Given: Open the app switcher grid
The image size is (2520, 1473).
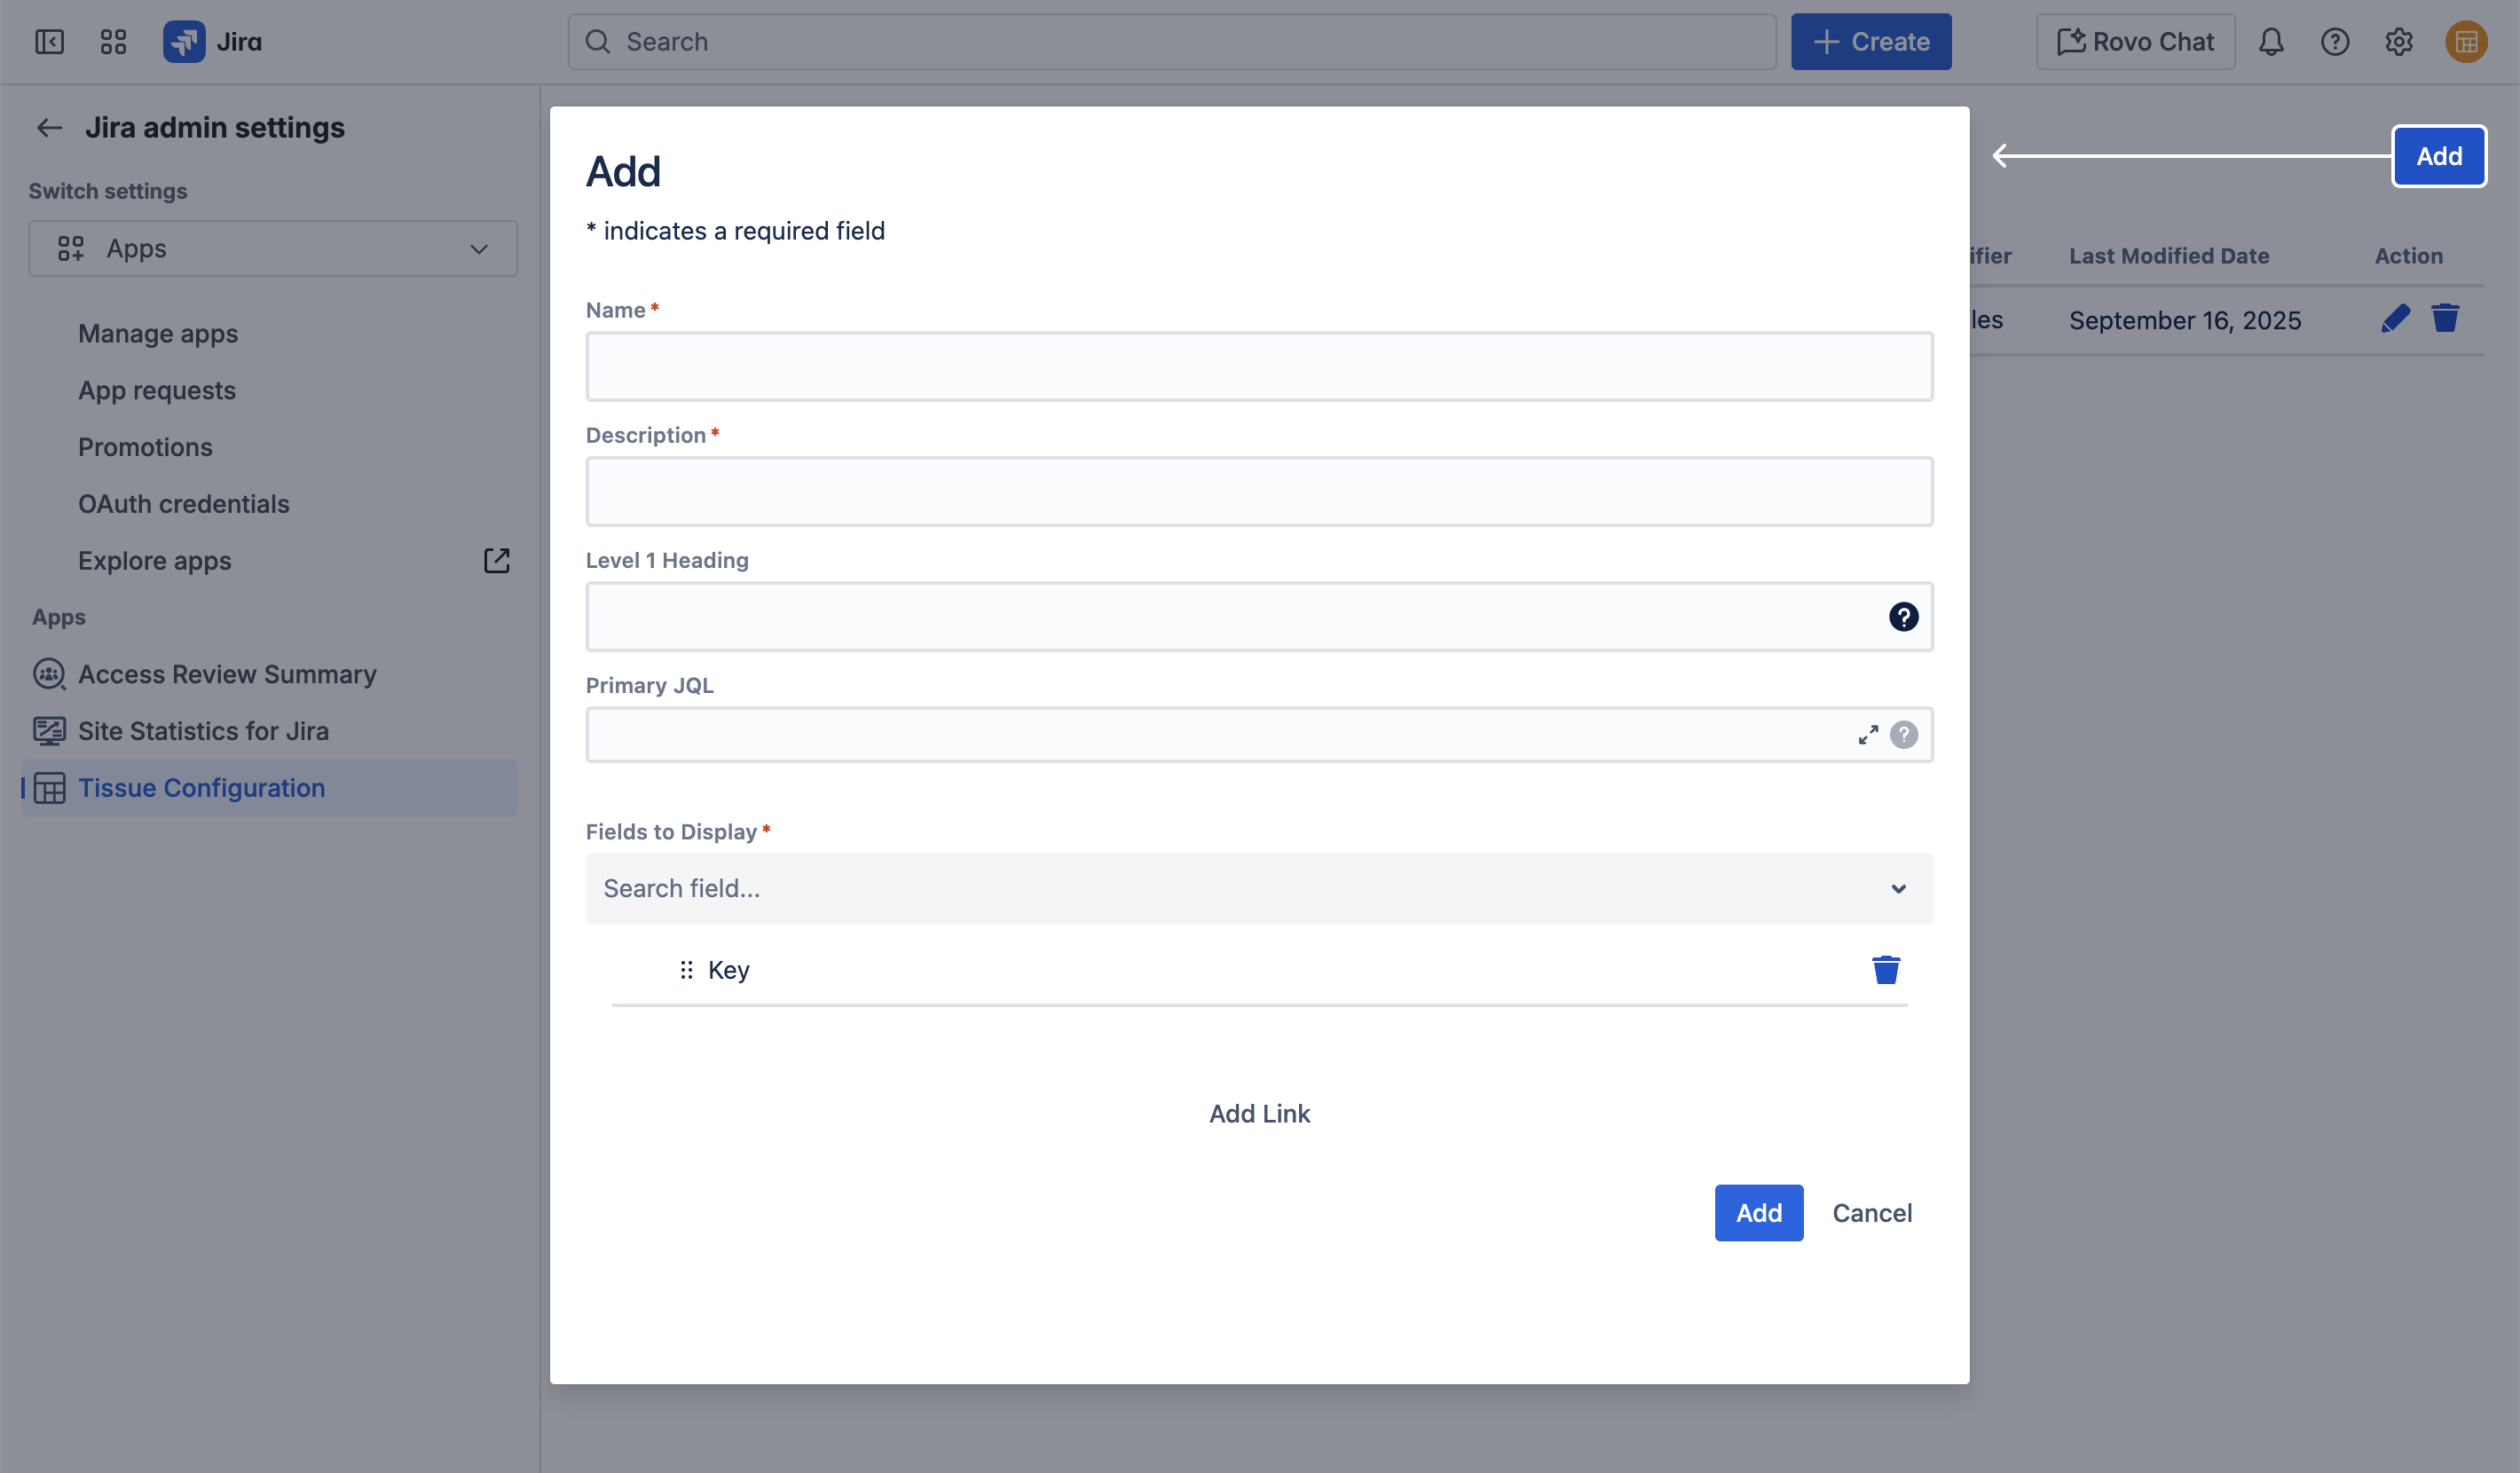Looking at the screenshot, I should point(113,42).
